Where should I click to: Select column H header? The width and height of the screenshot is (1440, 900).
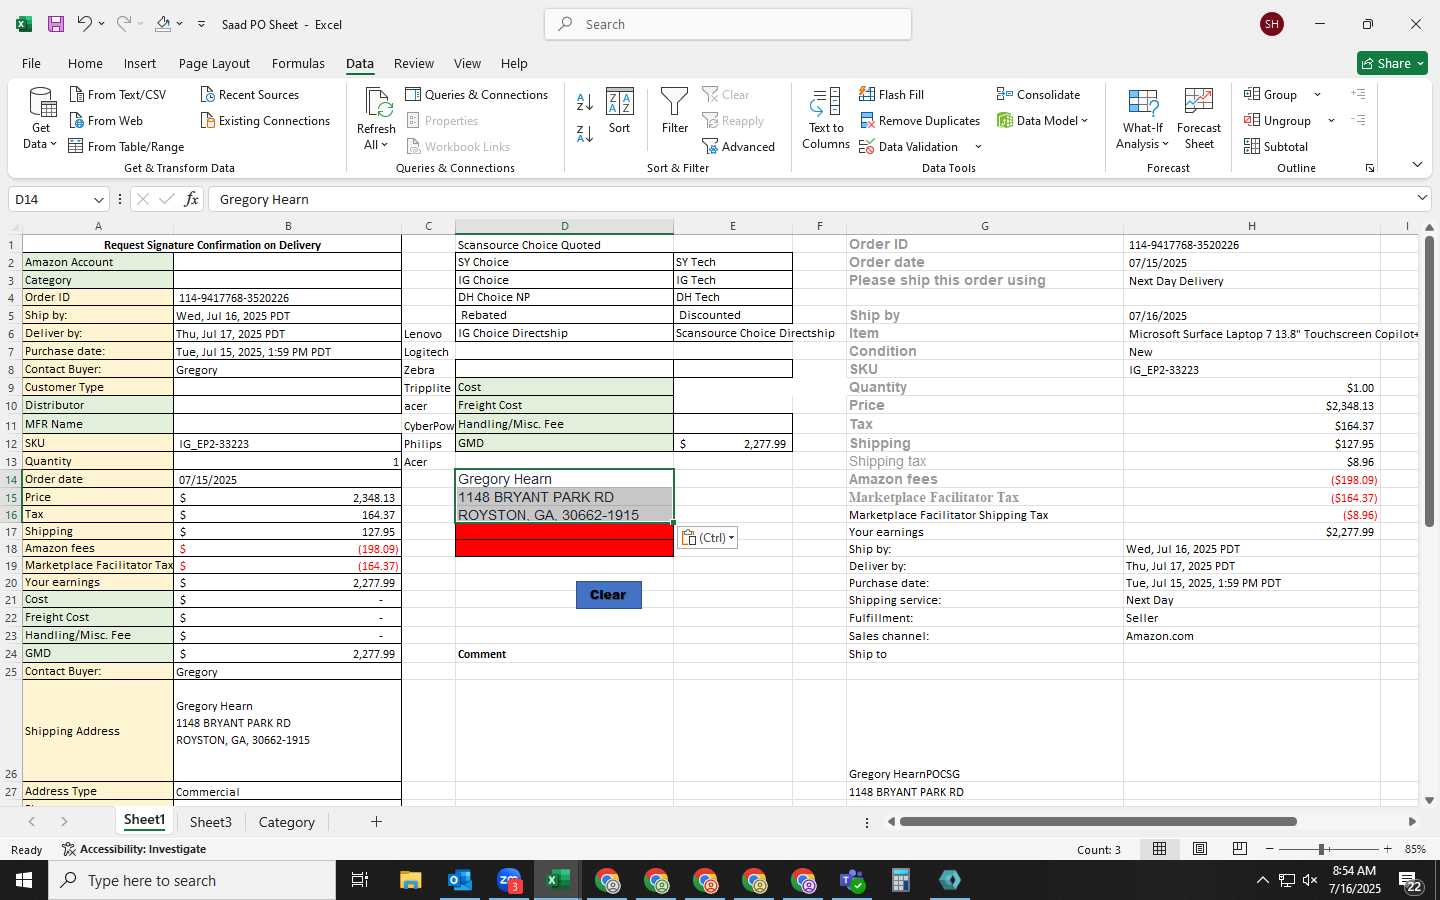1251,226
